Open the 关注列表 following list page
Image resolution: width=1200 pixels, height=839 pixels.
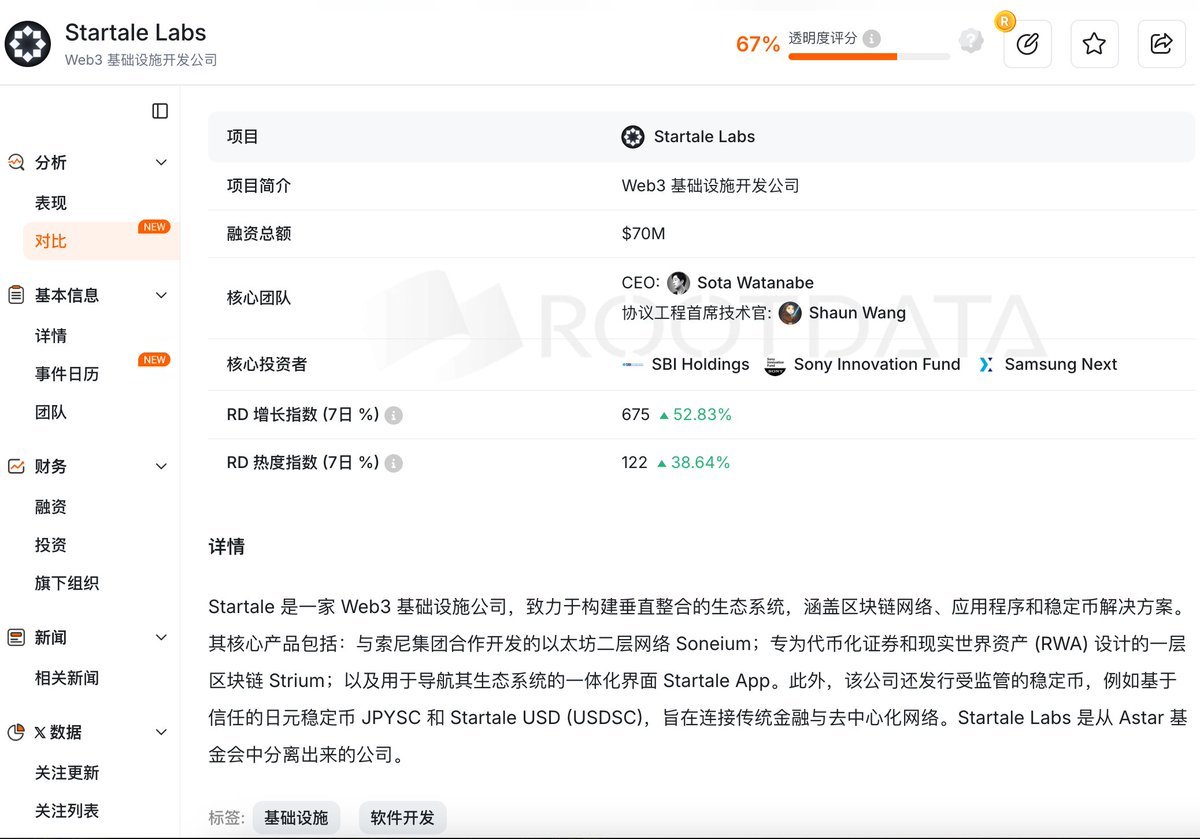click(x=67, y=811)
